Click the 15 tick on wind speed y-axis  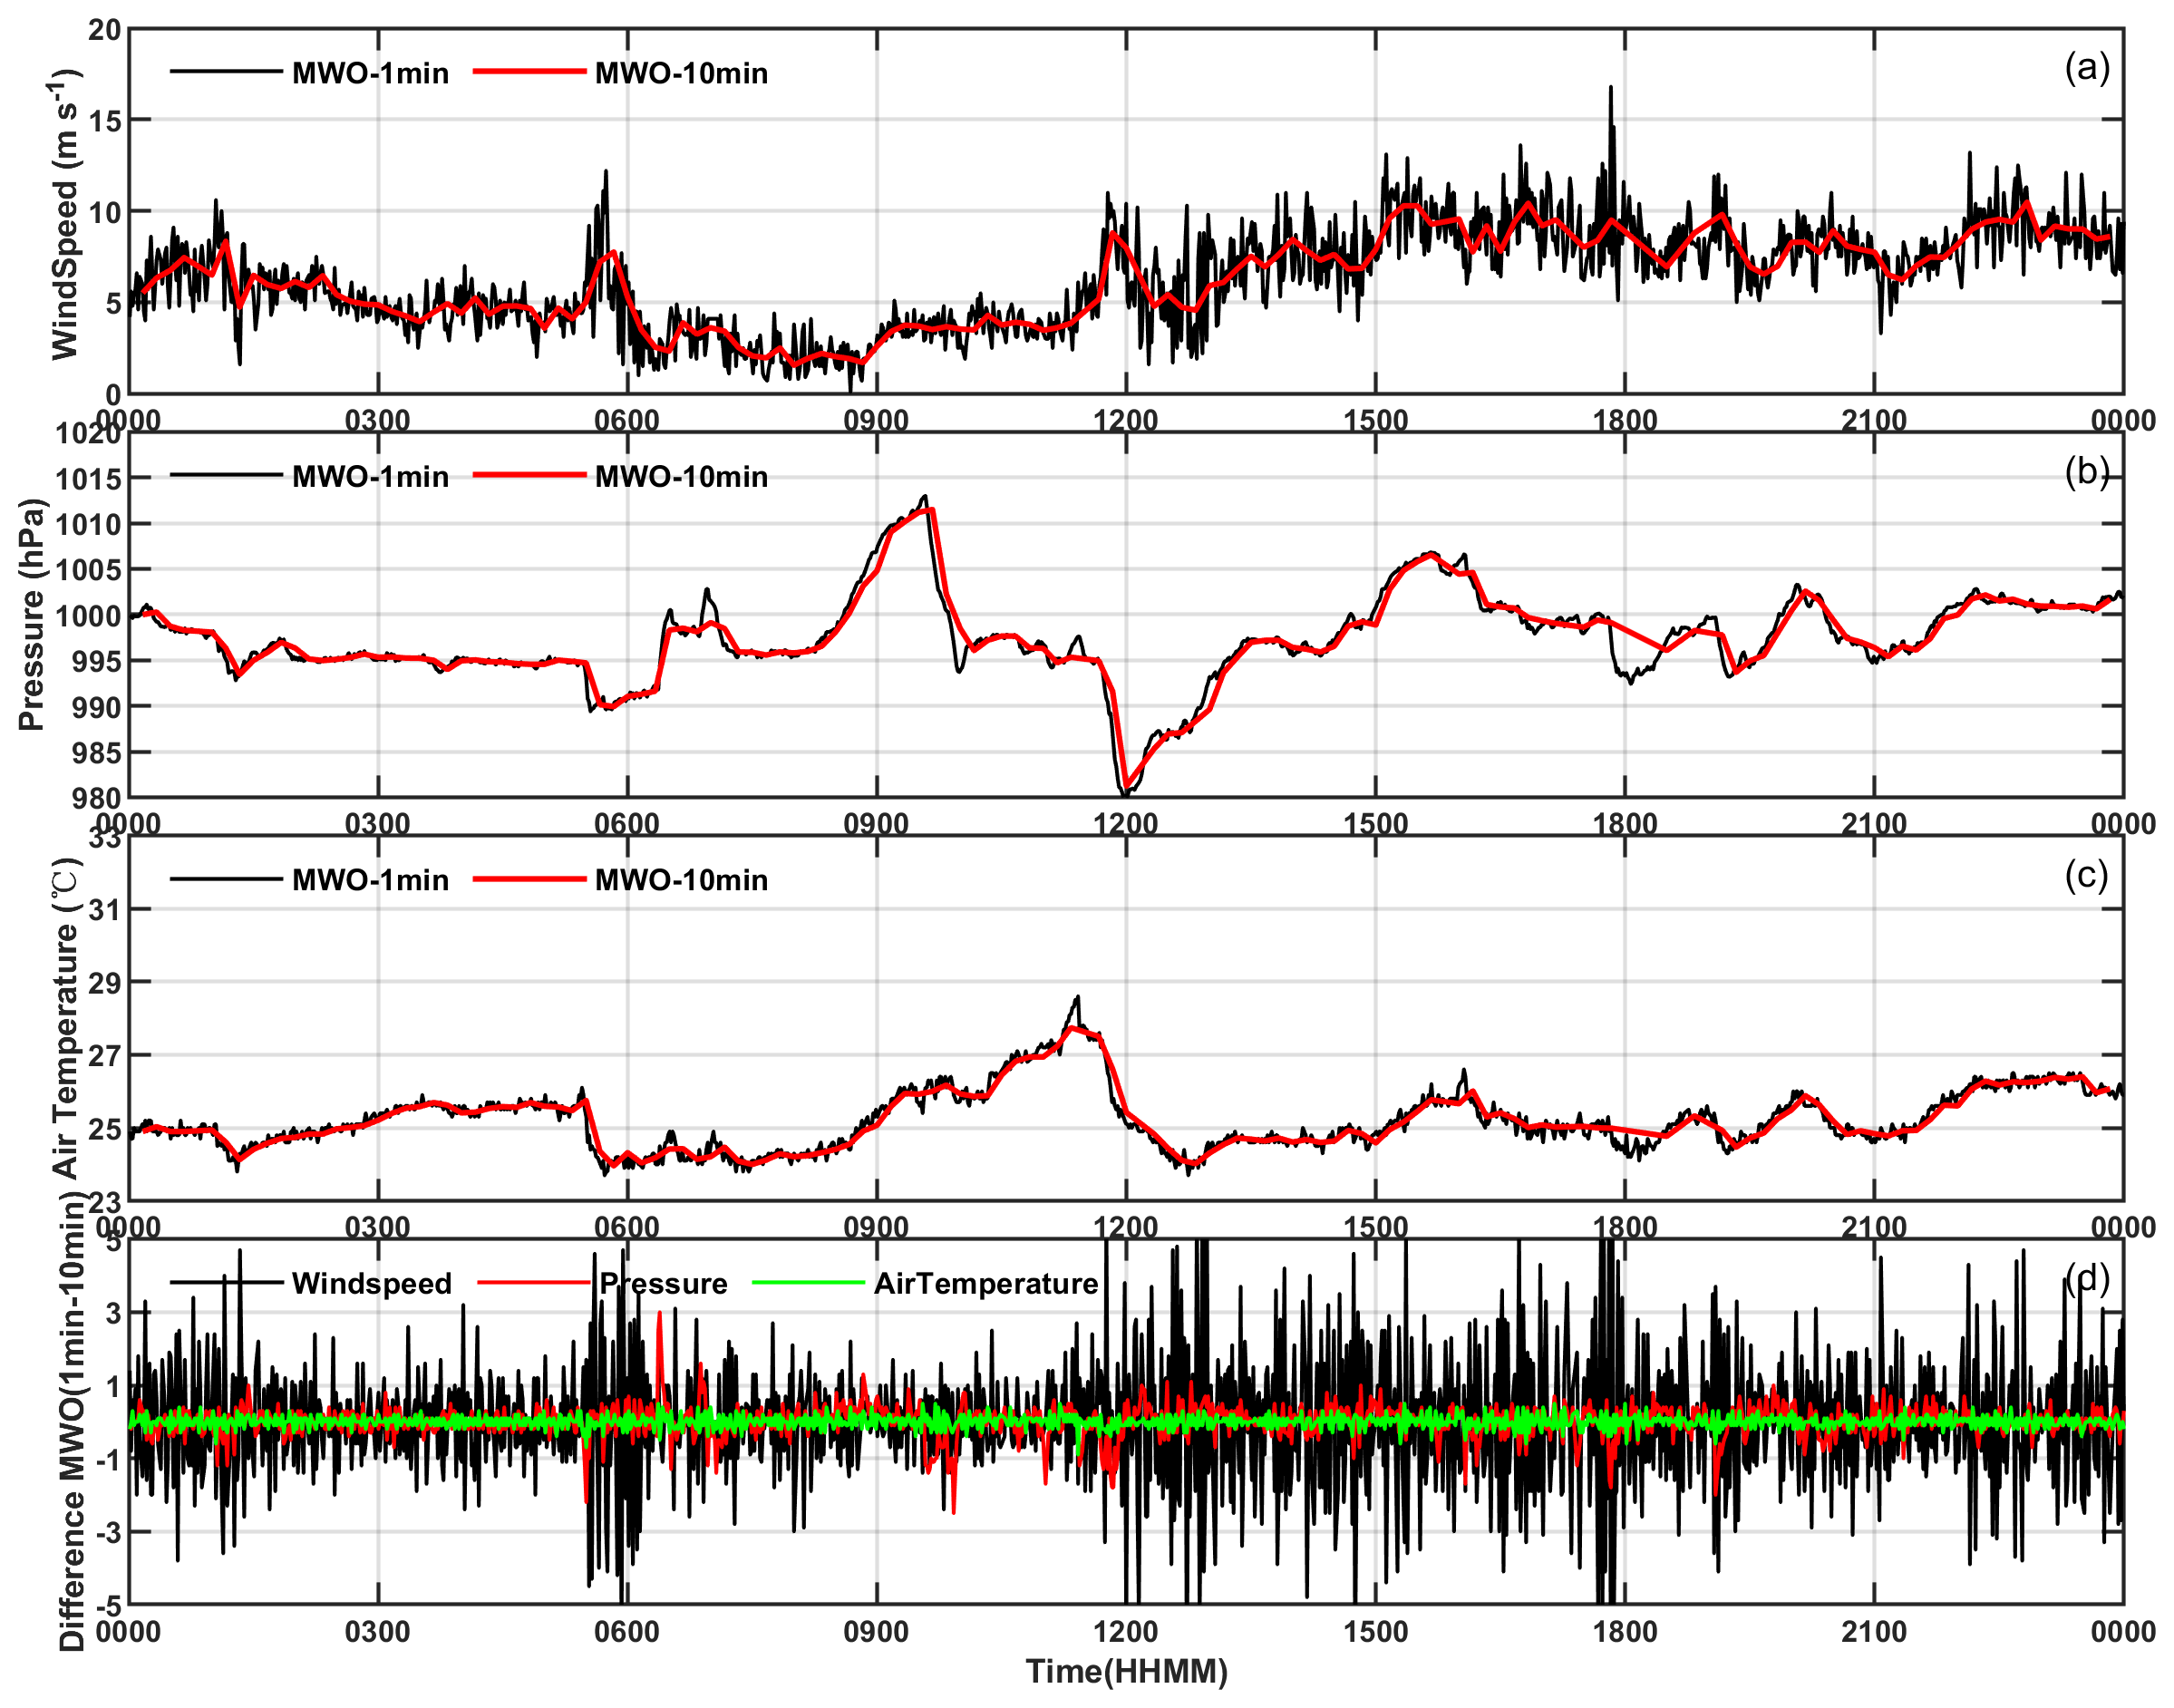click(x=104, y=121)
